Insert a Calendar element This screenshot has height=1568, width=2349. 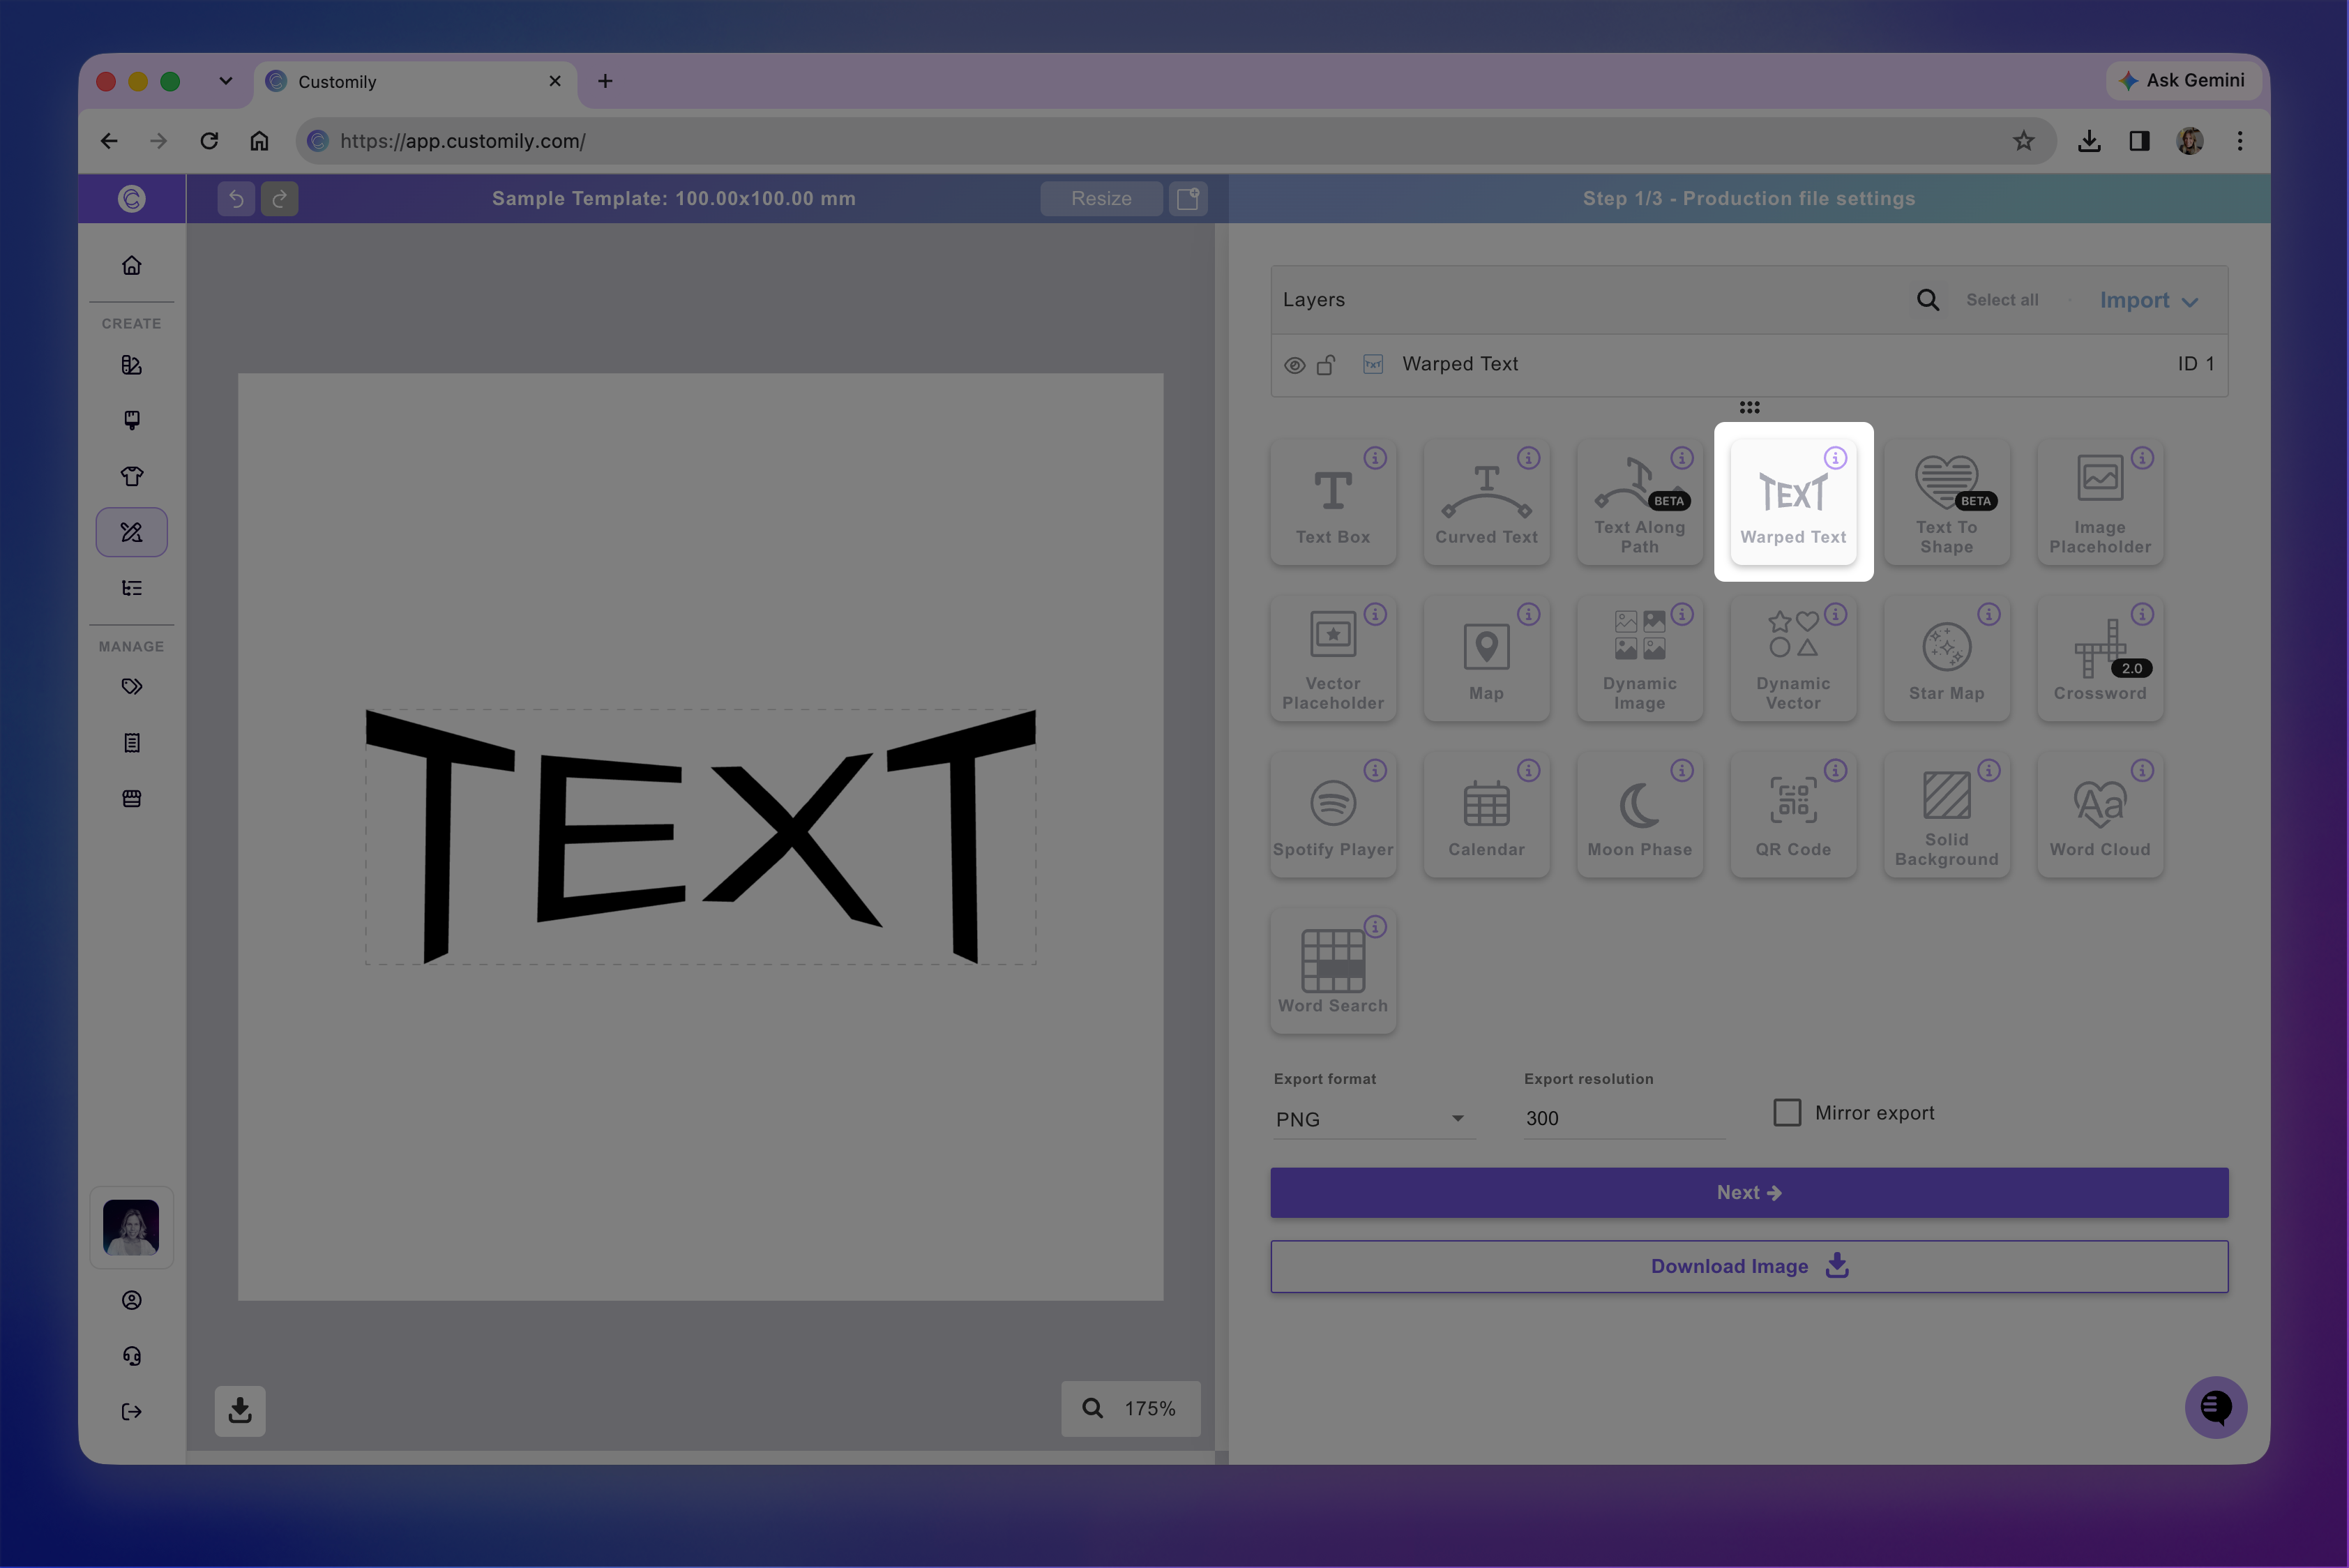1486,814
